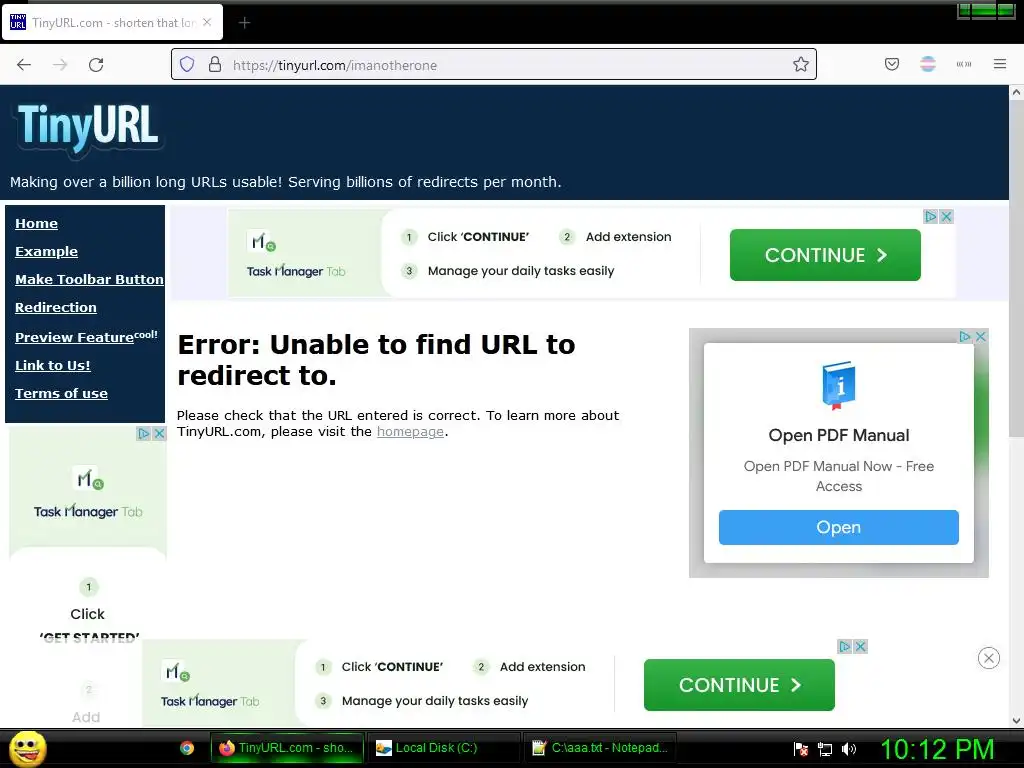Screen dimensions: 1024x768
Task: Dismiss the bottom overlay with circled X
Action: click(x=989, y=658)
